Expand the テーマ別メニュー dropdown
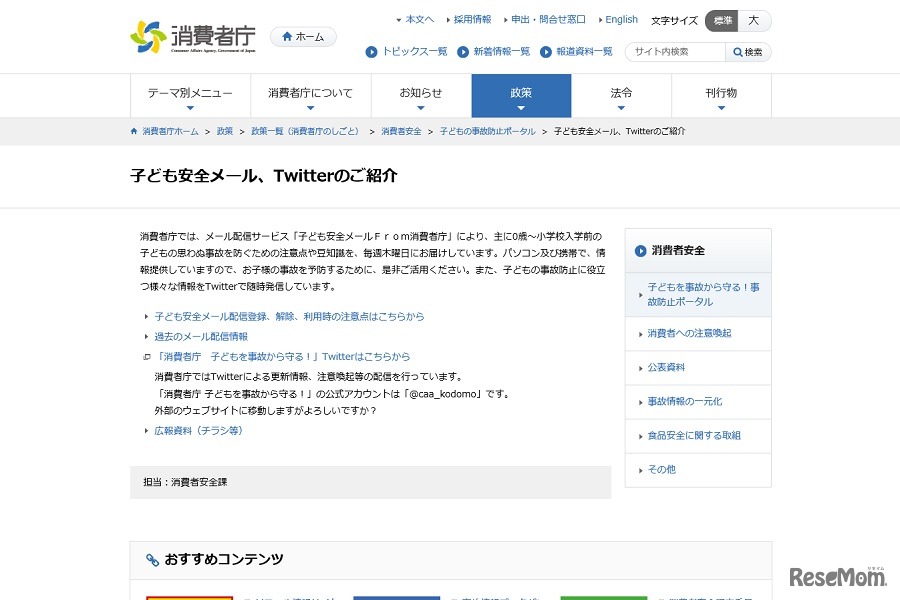Viewport: 900px width, 600px height. 190,95
